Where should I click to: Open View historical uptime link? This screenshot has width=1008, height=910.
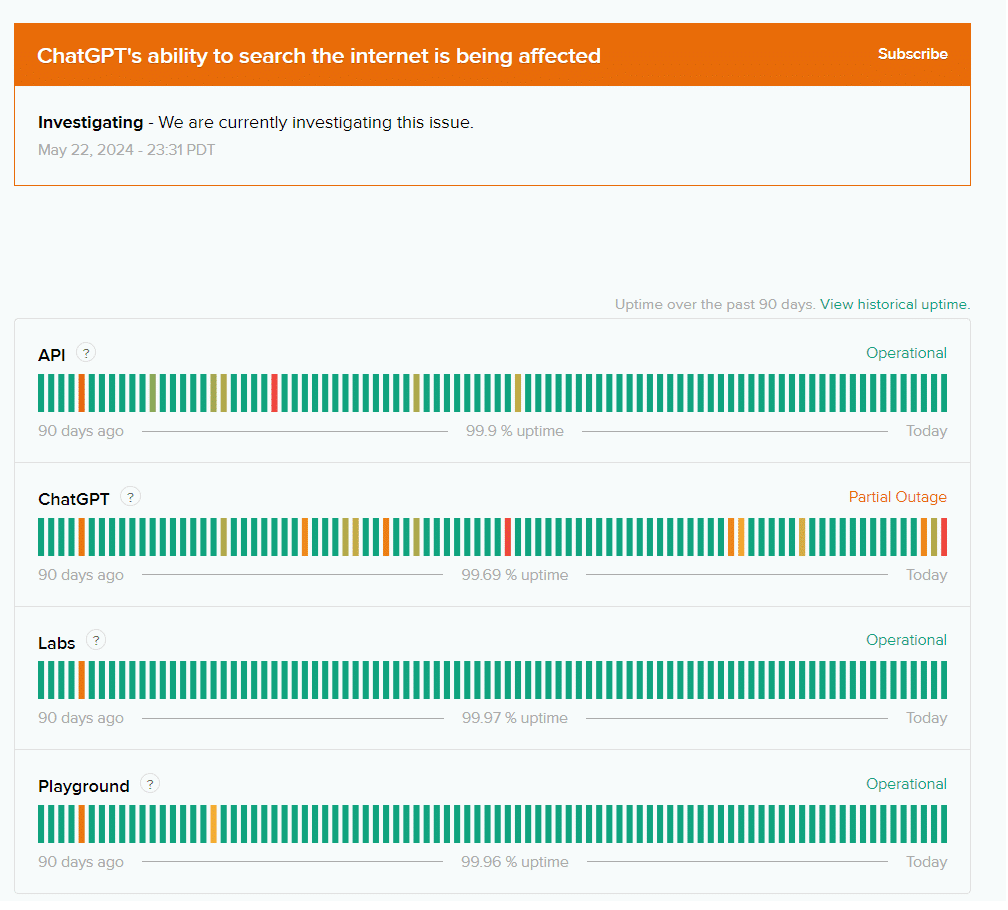(x=894, y=305)
